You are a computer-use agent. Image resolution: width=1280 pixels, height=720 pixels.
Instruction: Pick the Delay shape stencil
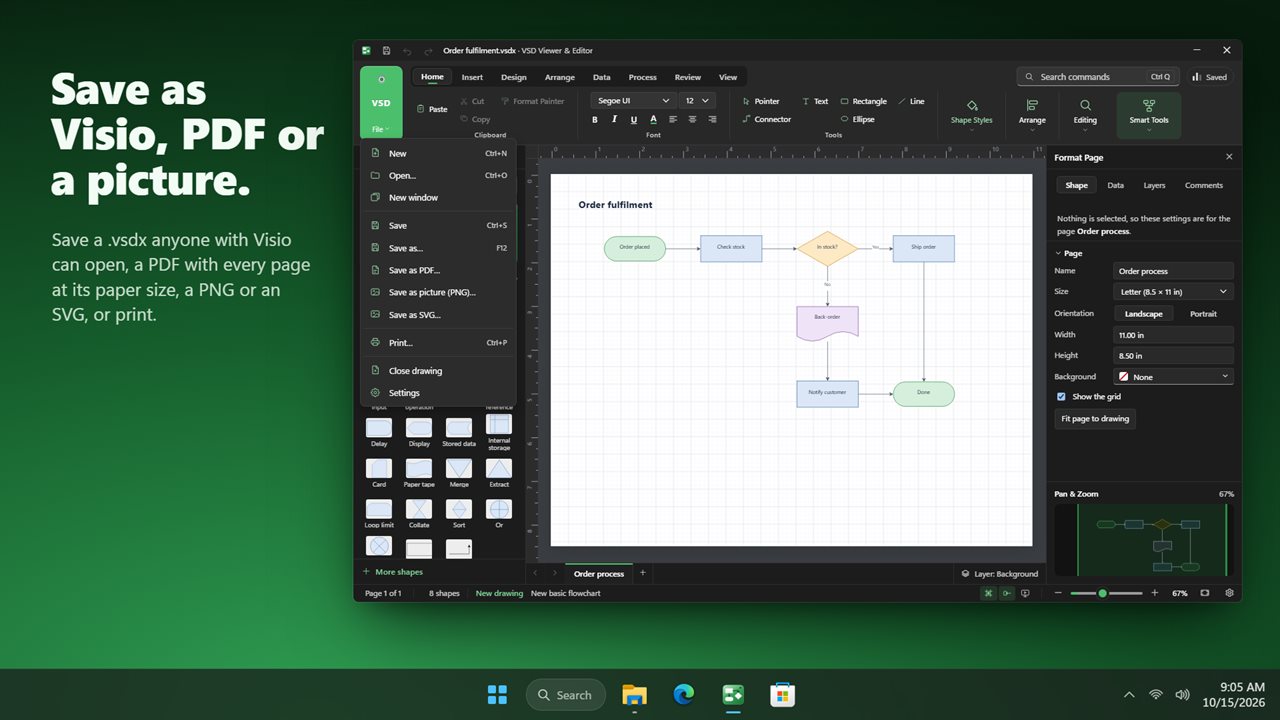379,432
